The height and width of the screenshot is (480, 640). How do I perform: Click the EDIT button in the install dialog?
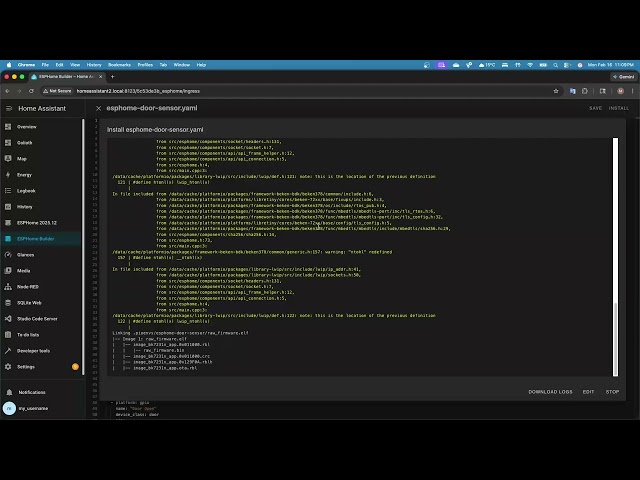(588, 392)
